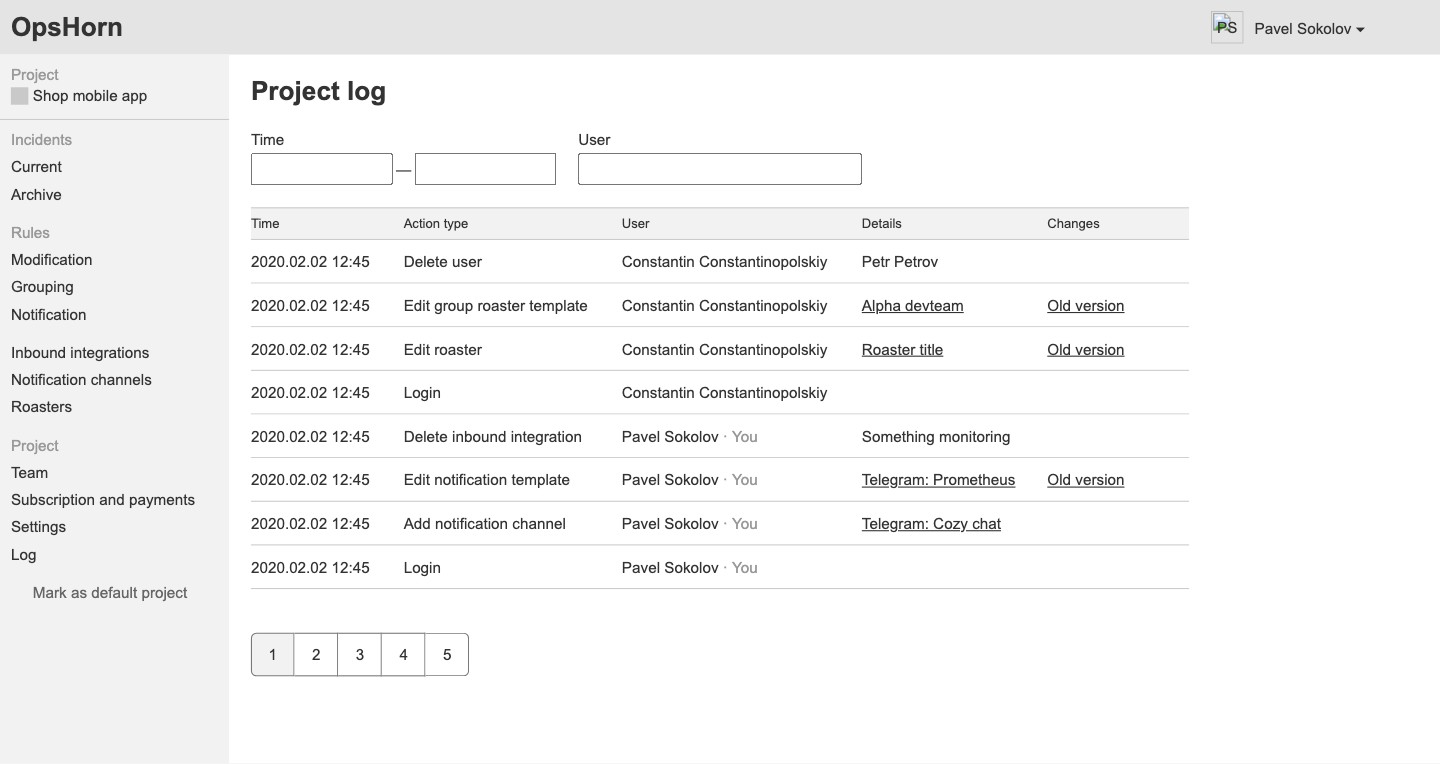The height and width of the screenshot is (764, 1440).
Task: Go to Grouping rules
Action: coord(42,287)
